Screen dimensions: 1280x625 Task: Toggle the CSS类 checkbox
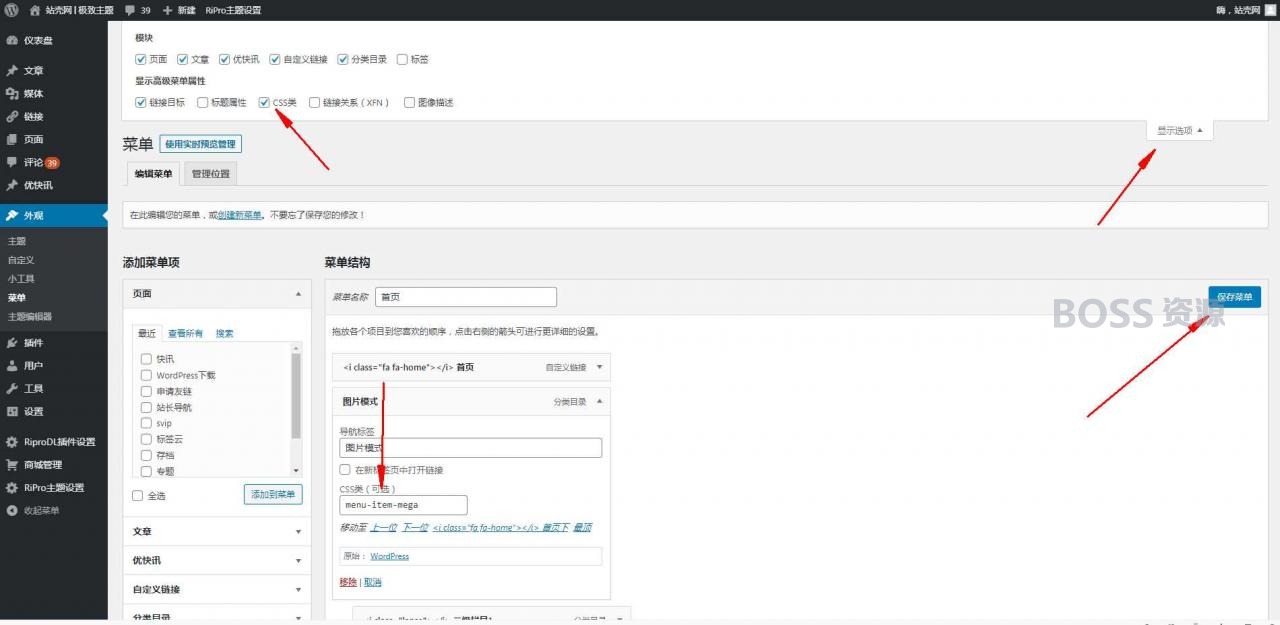[x=264, y=102]
